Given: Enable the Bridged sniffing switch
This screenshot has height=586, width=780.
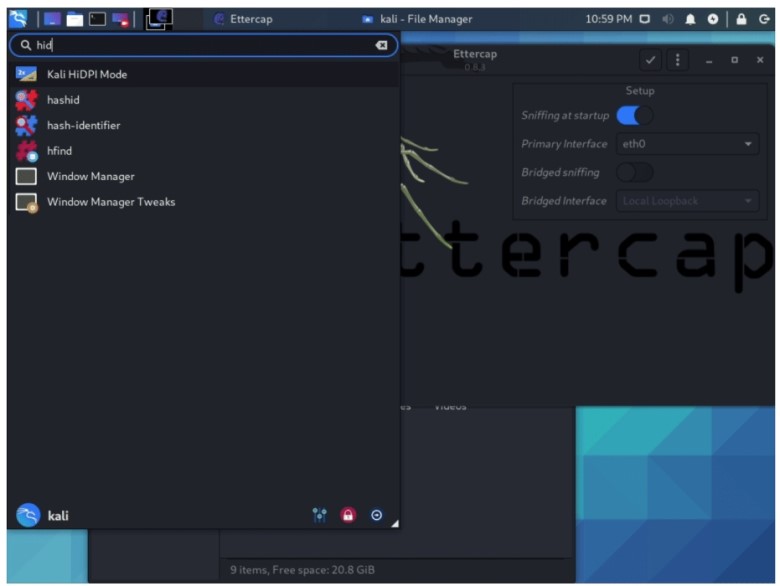Looking at the screenshot, I should [x=634, y=172].
